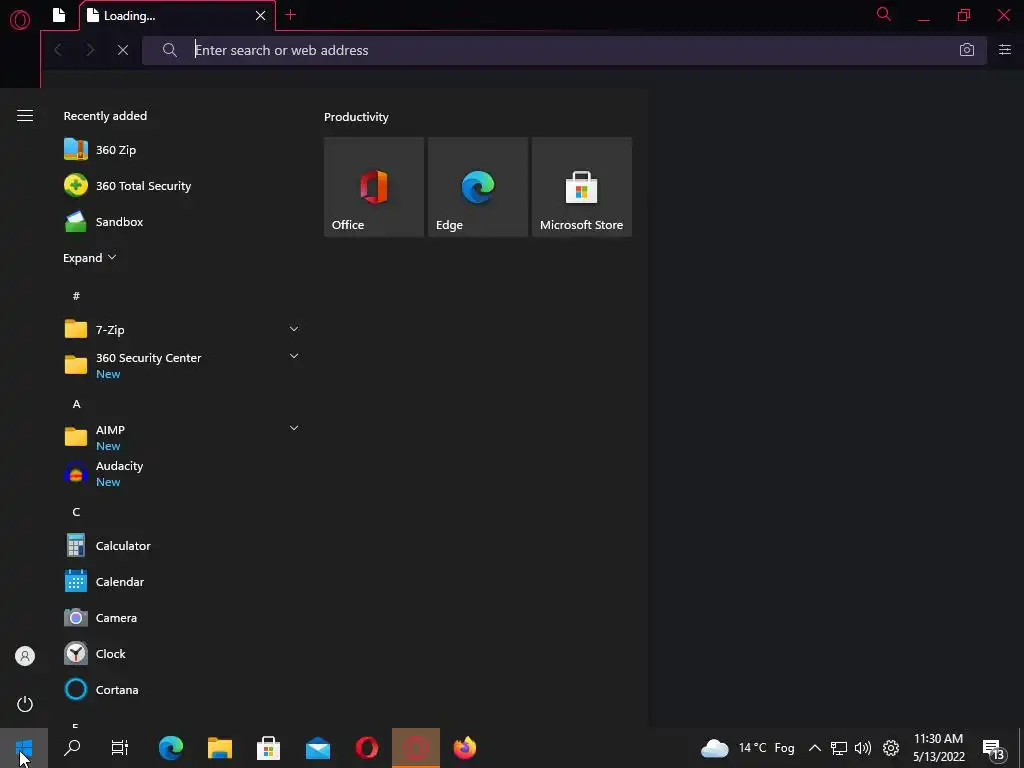Open Clock app
The width and height of the screenshot is (1024, 768).
(x=182, y=654)
